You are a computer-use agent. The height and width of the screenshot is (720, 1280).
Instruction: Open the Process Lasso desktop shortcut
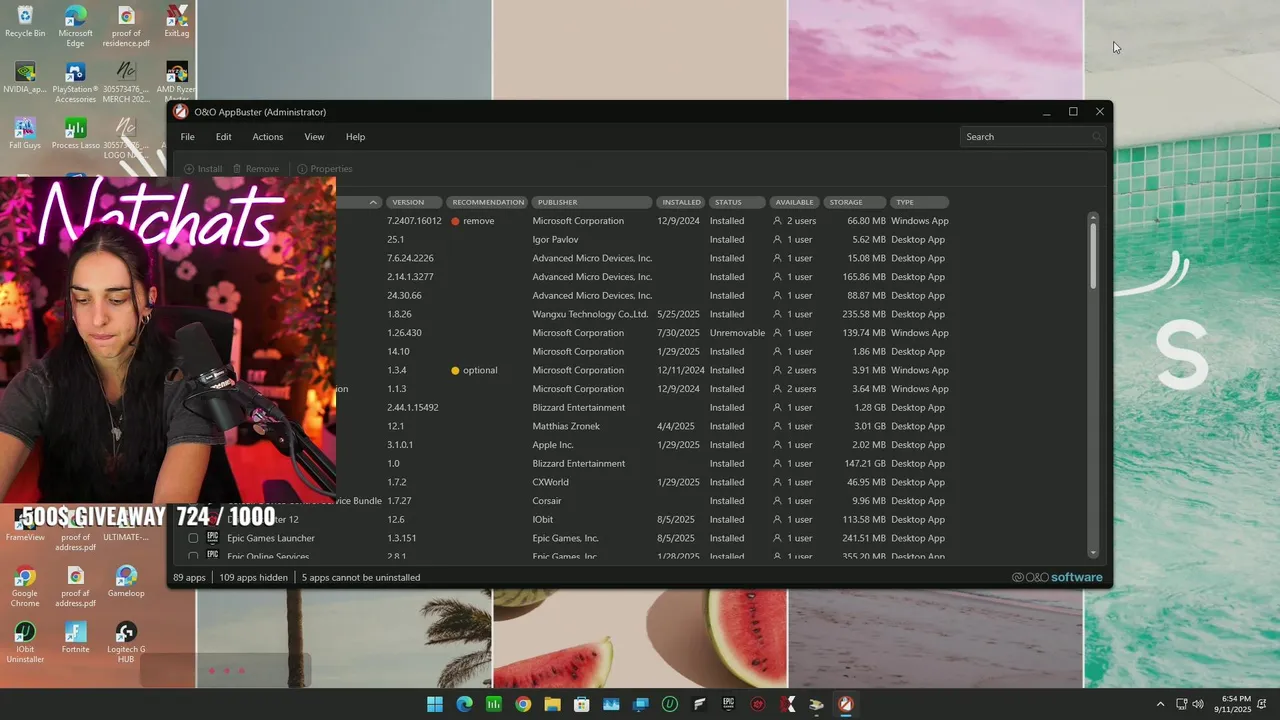(x=75, y=134)
